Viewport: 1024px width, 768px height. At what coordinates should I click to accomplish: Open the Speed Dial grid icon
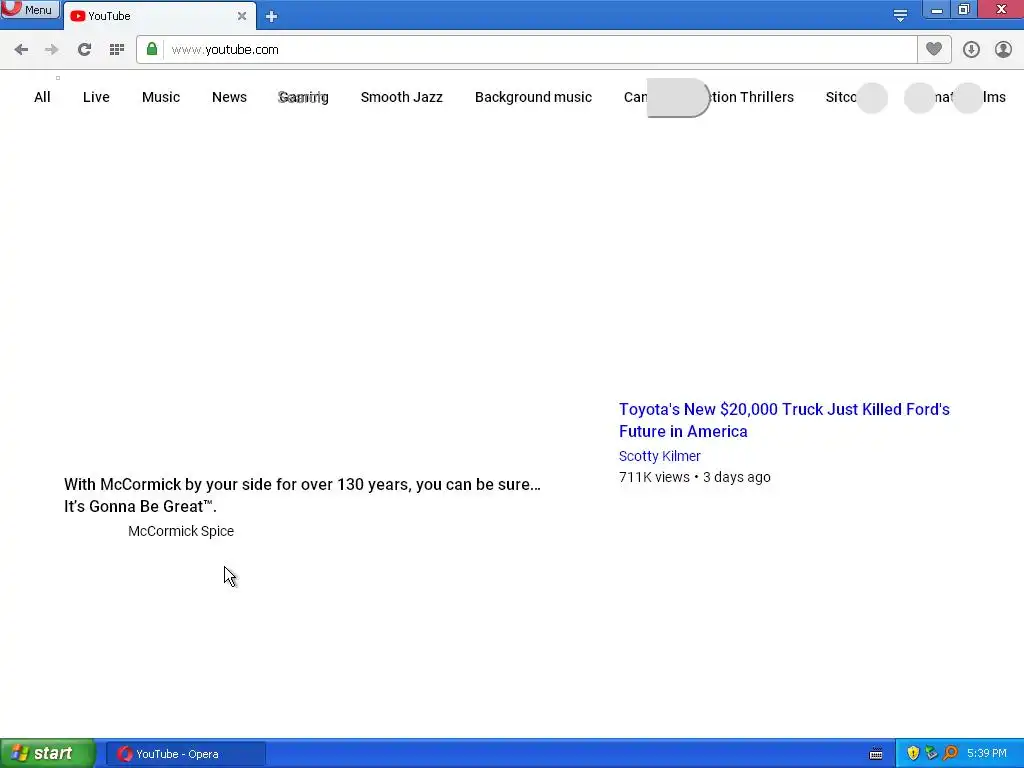[x=117, y=50]
